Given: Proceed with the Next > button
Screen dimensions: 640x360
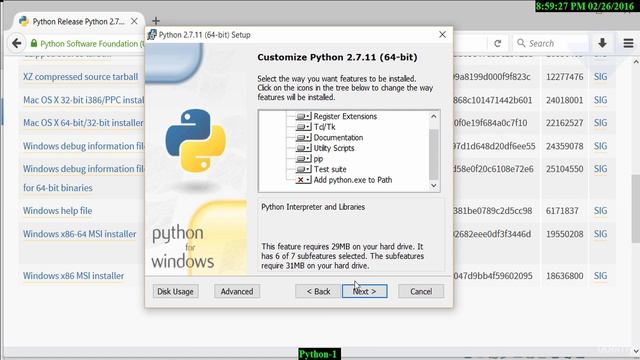Looking at the screenshot, I should pyautogui.click(x=364, y=291).
